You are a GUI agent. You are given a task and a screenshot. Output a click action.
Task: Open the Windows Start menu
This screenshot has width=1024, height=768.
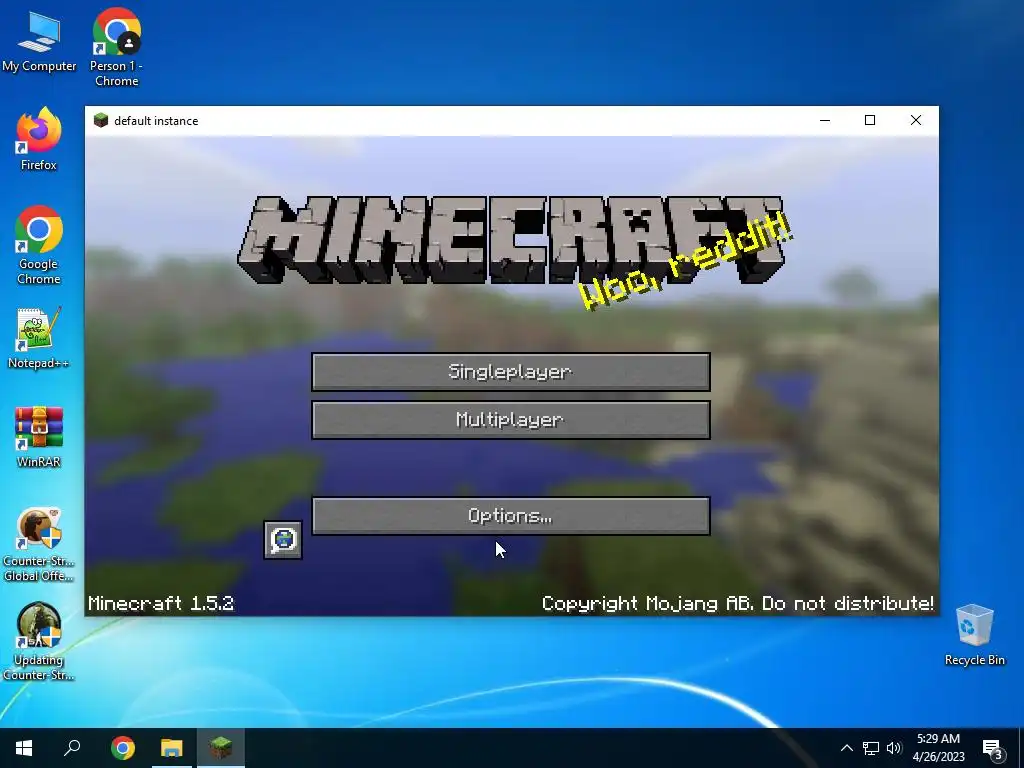tap(24, 748)
